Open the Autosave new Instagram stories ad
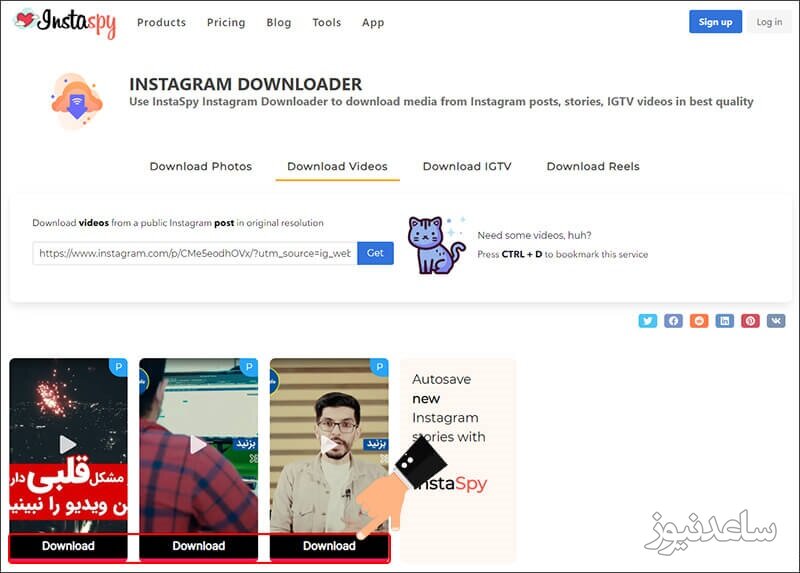800x573 pixels. tap(458, 459)
